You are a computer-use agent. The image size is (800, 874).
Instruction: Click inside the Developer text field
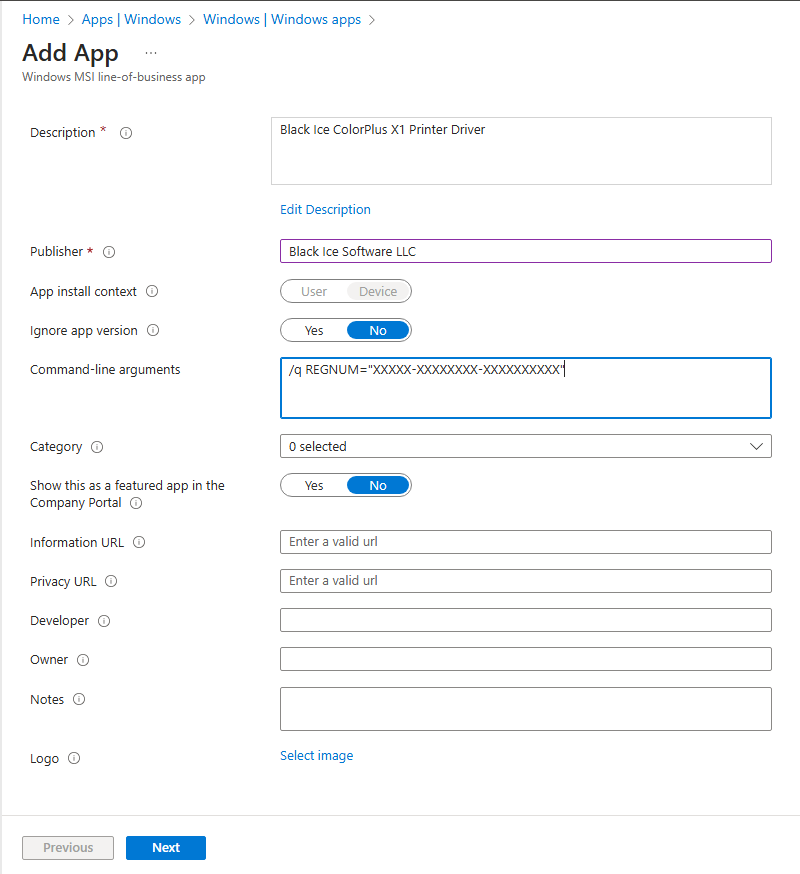(525, 620)
